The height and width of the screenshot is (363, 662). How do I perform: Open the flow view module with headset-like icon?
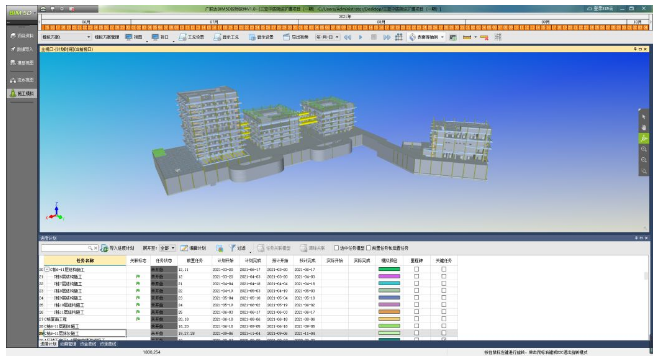point(22,80)
